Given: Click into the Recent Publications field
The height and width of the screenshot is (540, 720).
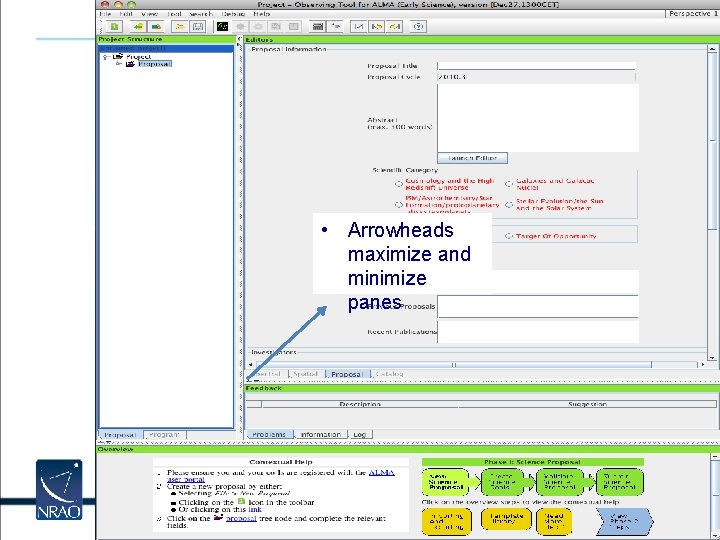Looking at the screenshot, I should click(x=538, y=332).
